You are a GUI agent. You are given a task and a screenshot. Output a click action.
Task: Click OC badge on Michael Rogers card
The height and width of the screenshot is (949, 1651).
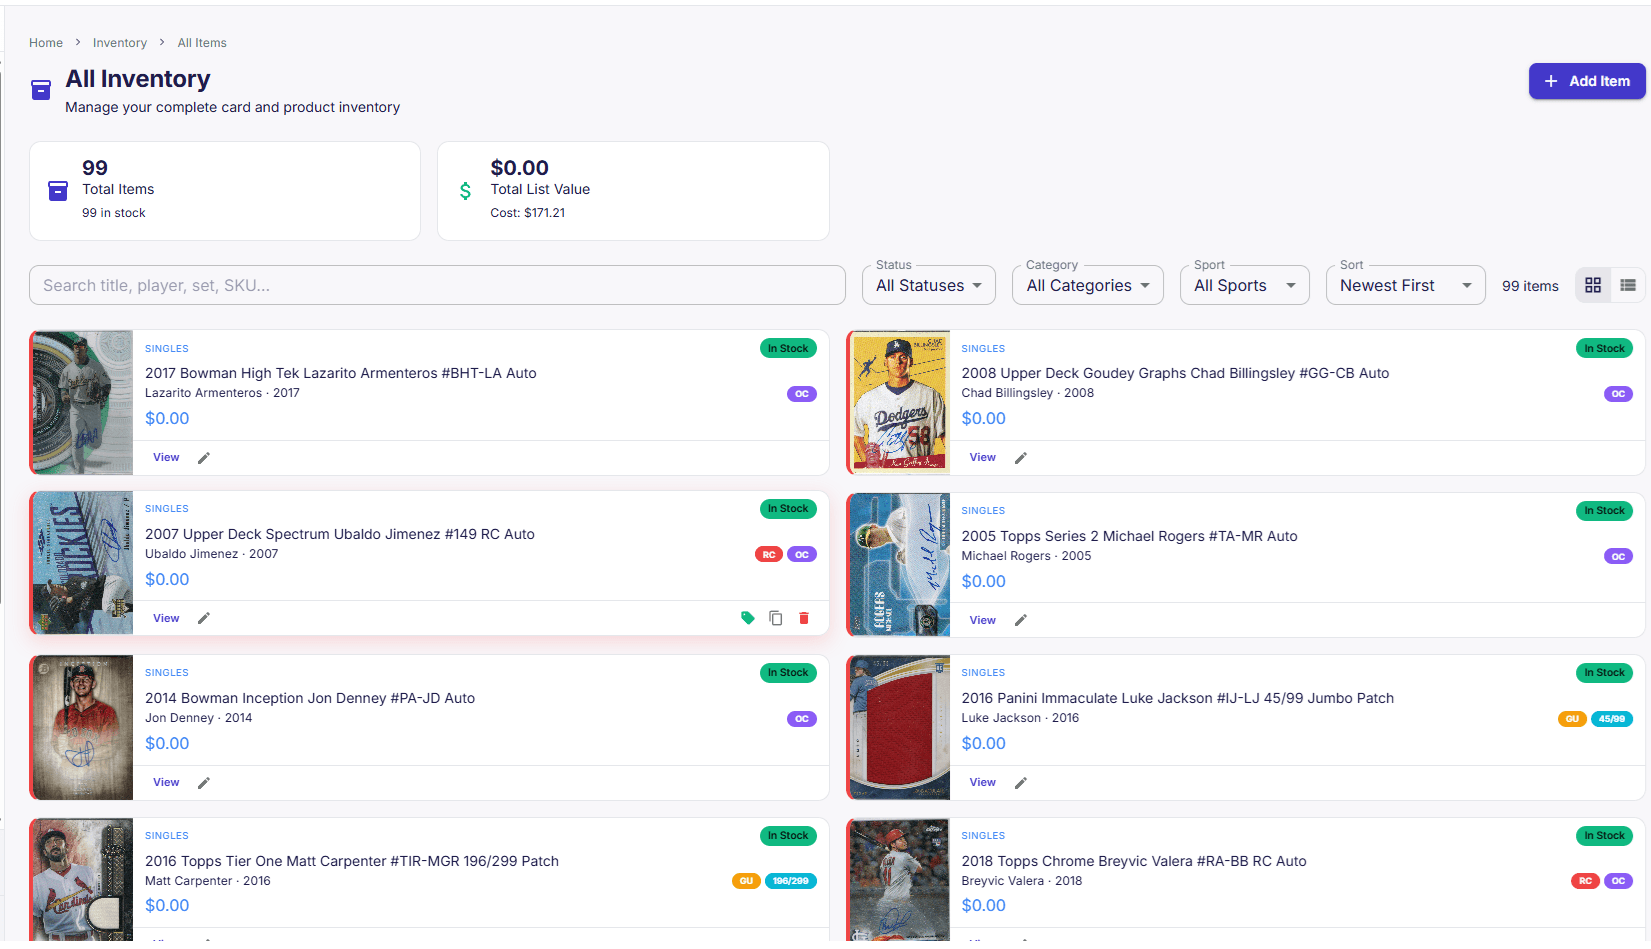tap(1618, 556)
